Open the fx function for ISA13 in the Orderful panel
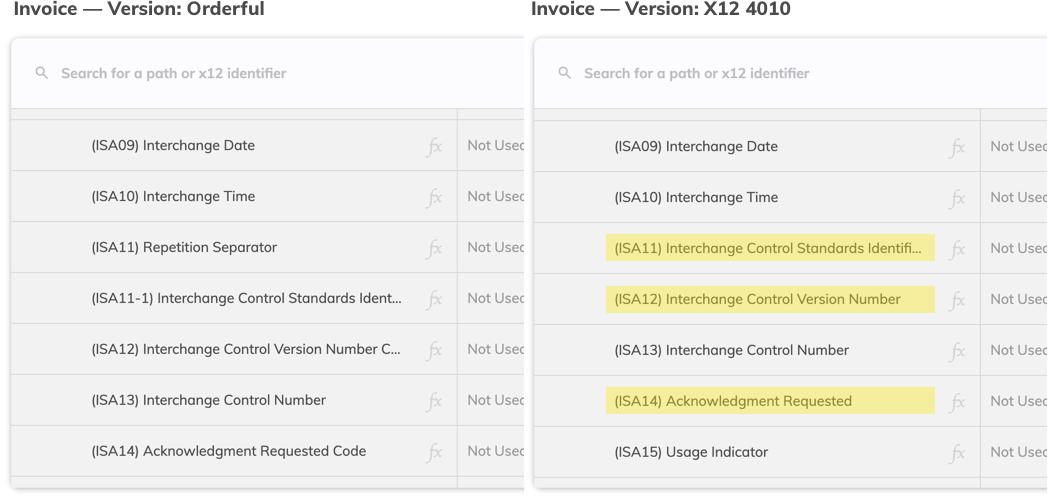The width and height of the screenshot is (1048, 501). 434,401
